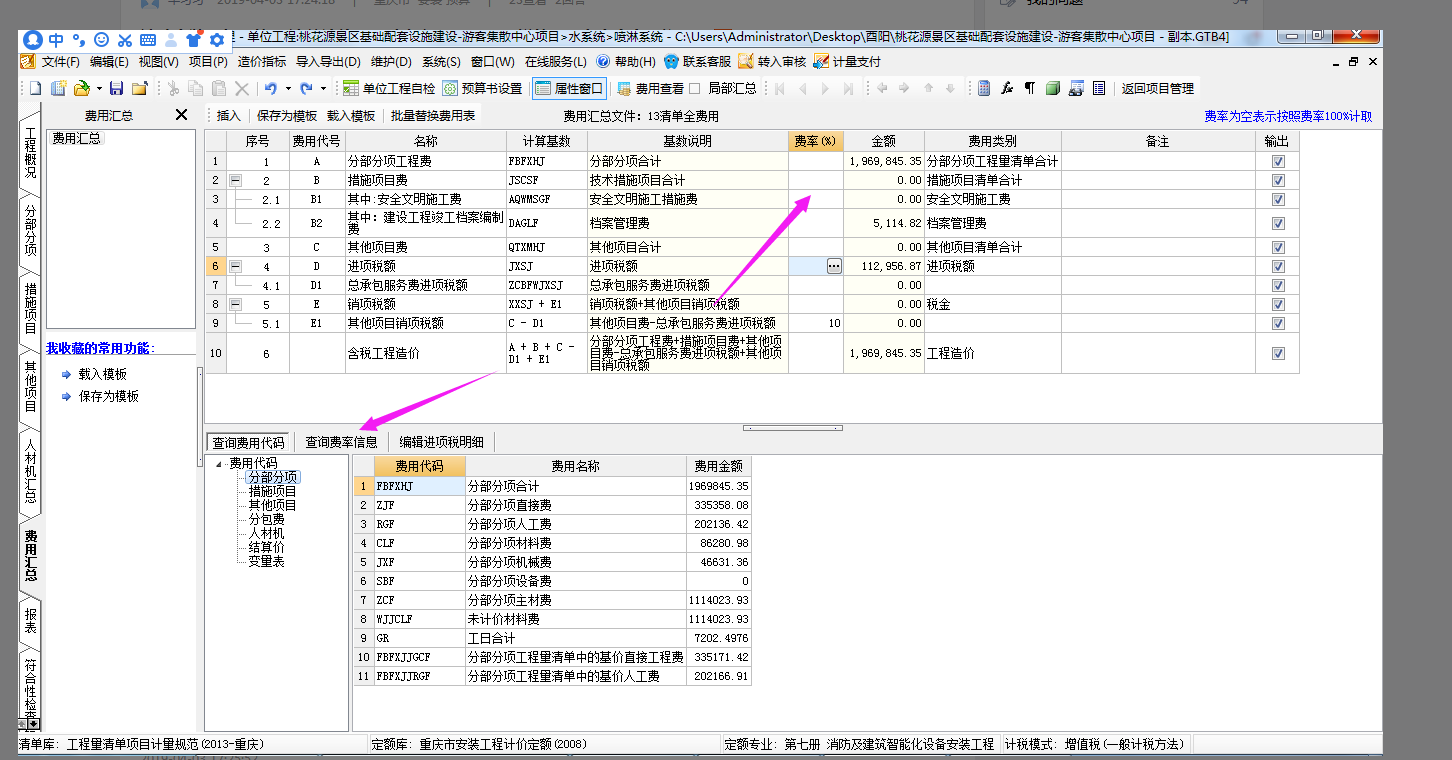This screenshot has width=1452, height=760.
Task: Select 措施项目 in the 费用代码 tree
Action: (273, 491)
